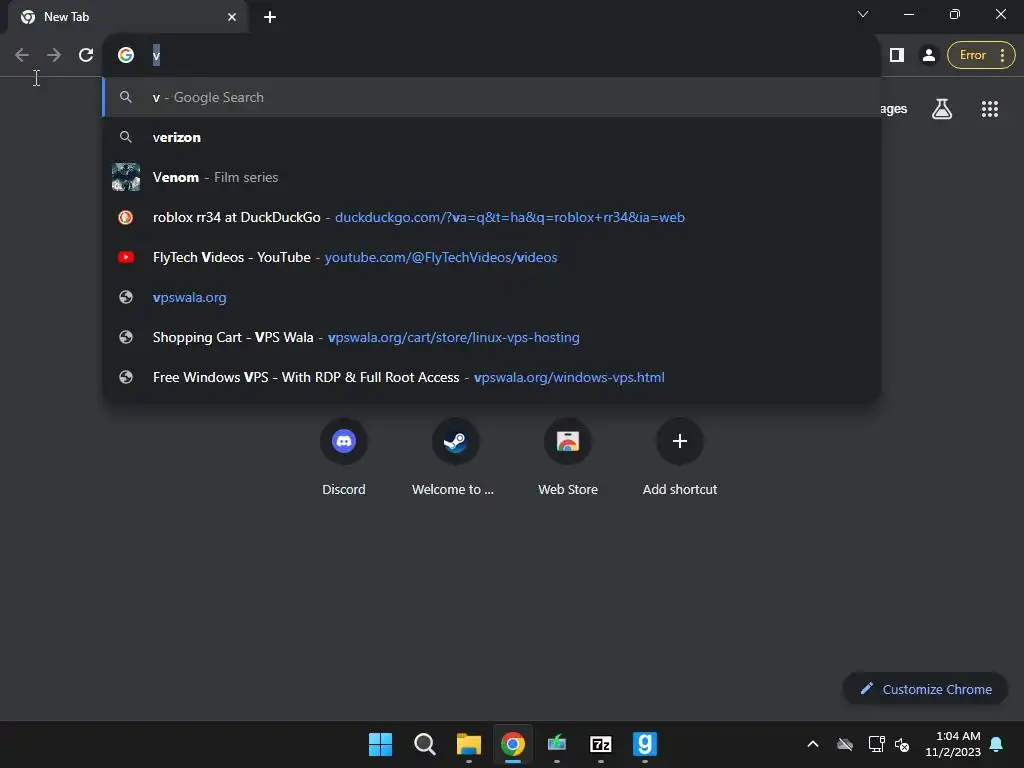This screenshot has width=1024, height=768.
Task: Open Search Labs flask icon
Action: [941, 109]
